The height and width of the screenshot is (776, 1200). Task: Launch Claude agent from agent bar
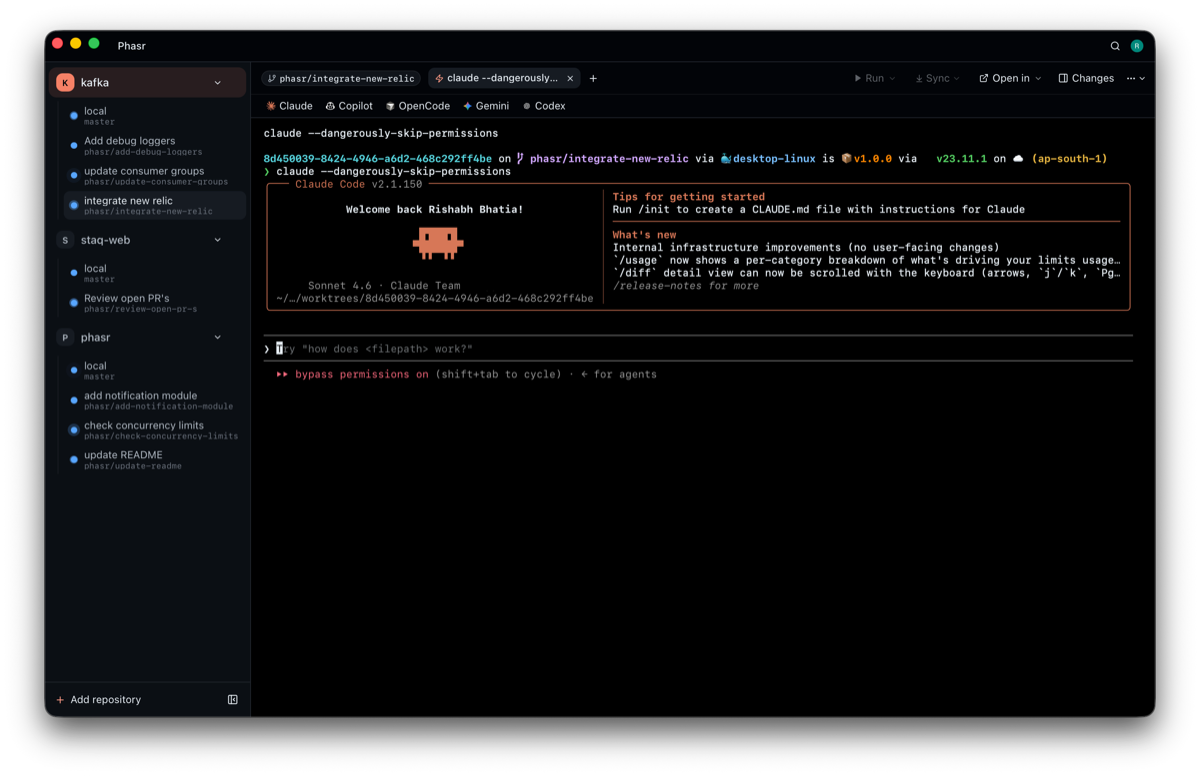click(290, 106)
